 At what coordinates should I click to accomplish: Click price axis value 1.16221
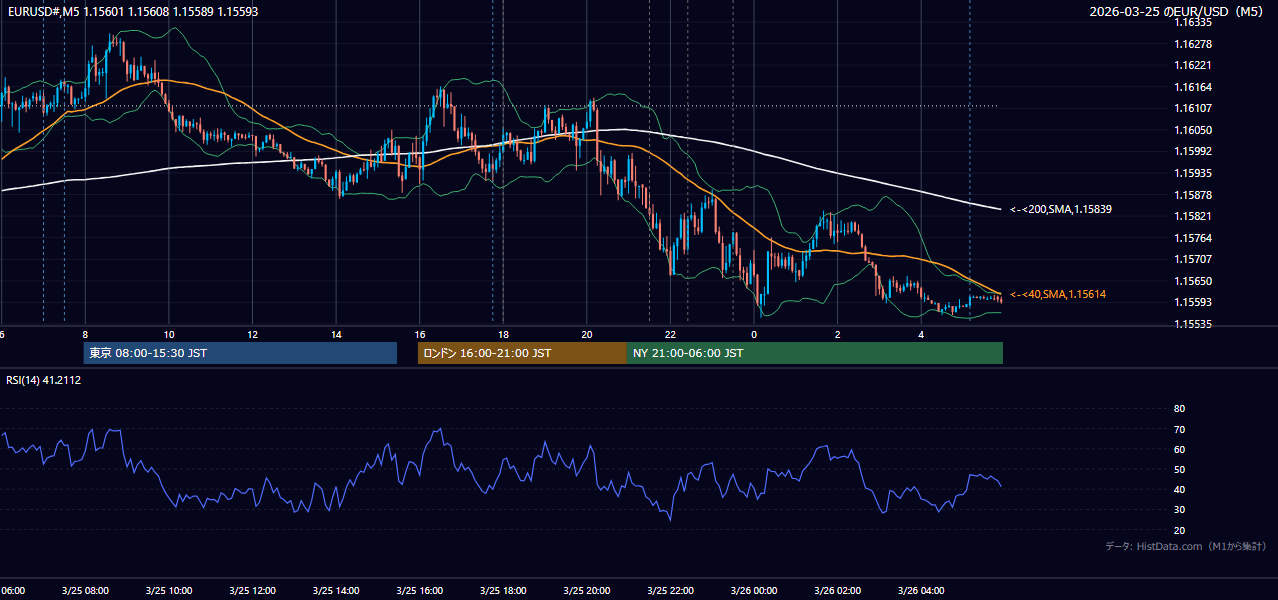pyautogui.click(x=1193, y=65)
